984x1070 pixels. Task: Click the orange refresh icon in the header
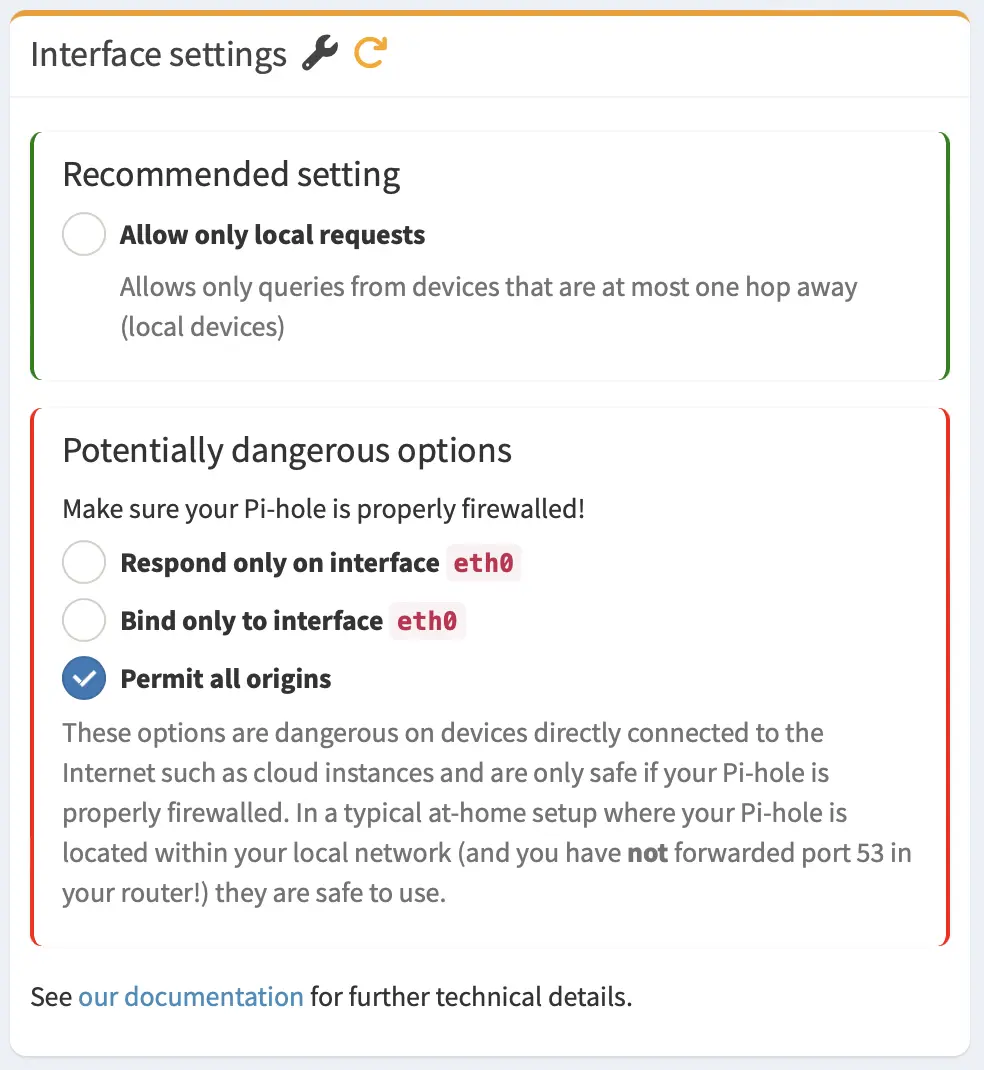coord(369,54)
